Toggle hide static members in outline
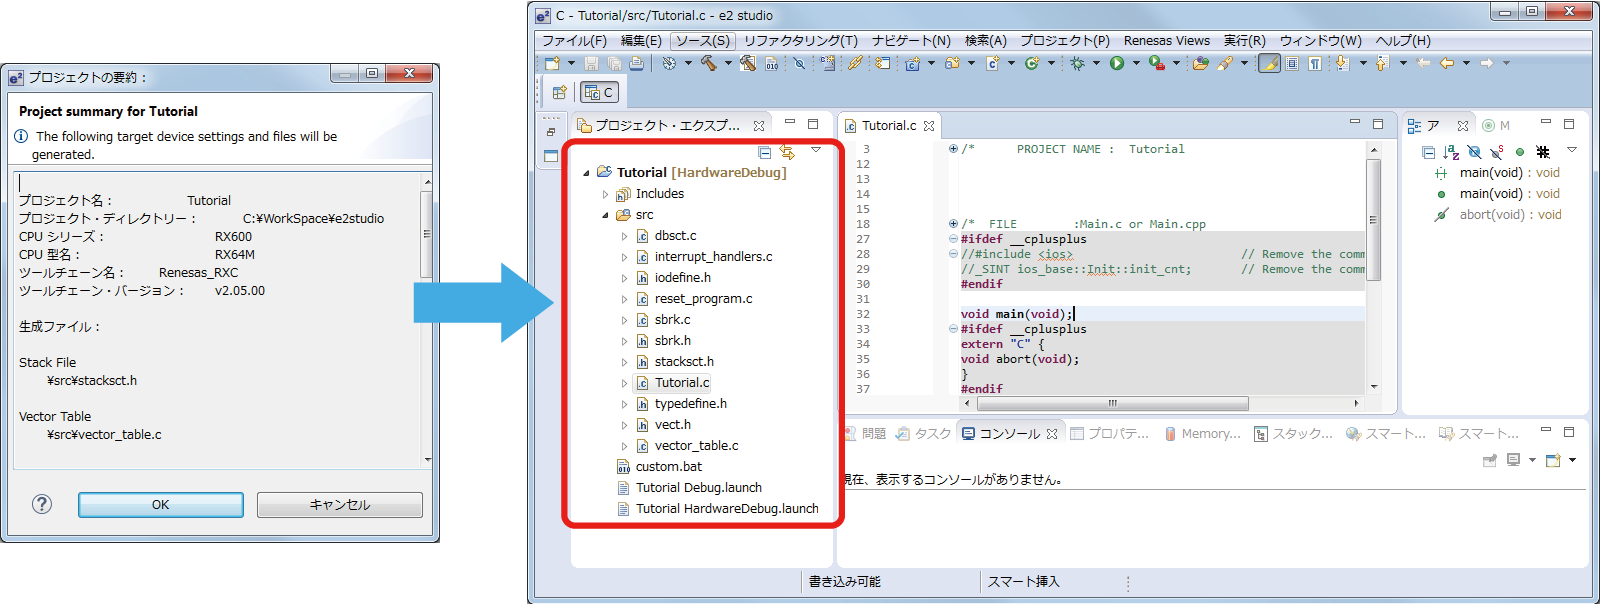 click(1497, 152)
